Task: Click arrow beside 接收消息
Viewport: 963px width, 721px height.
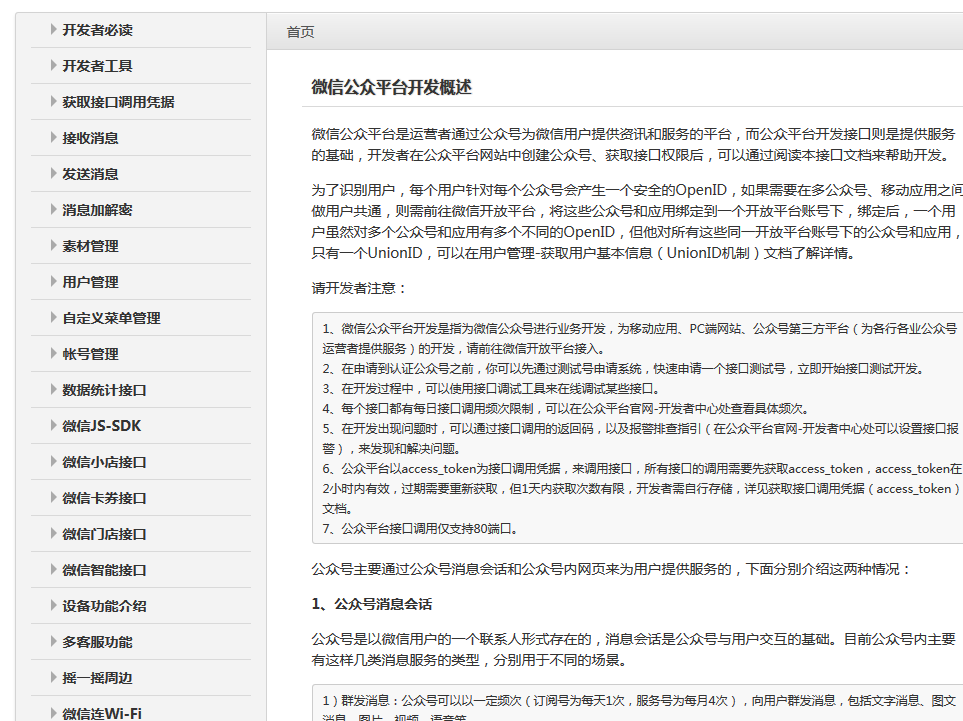Action: (x=54, y=138)
